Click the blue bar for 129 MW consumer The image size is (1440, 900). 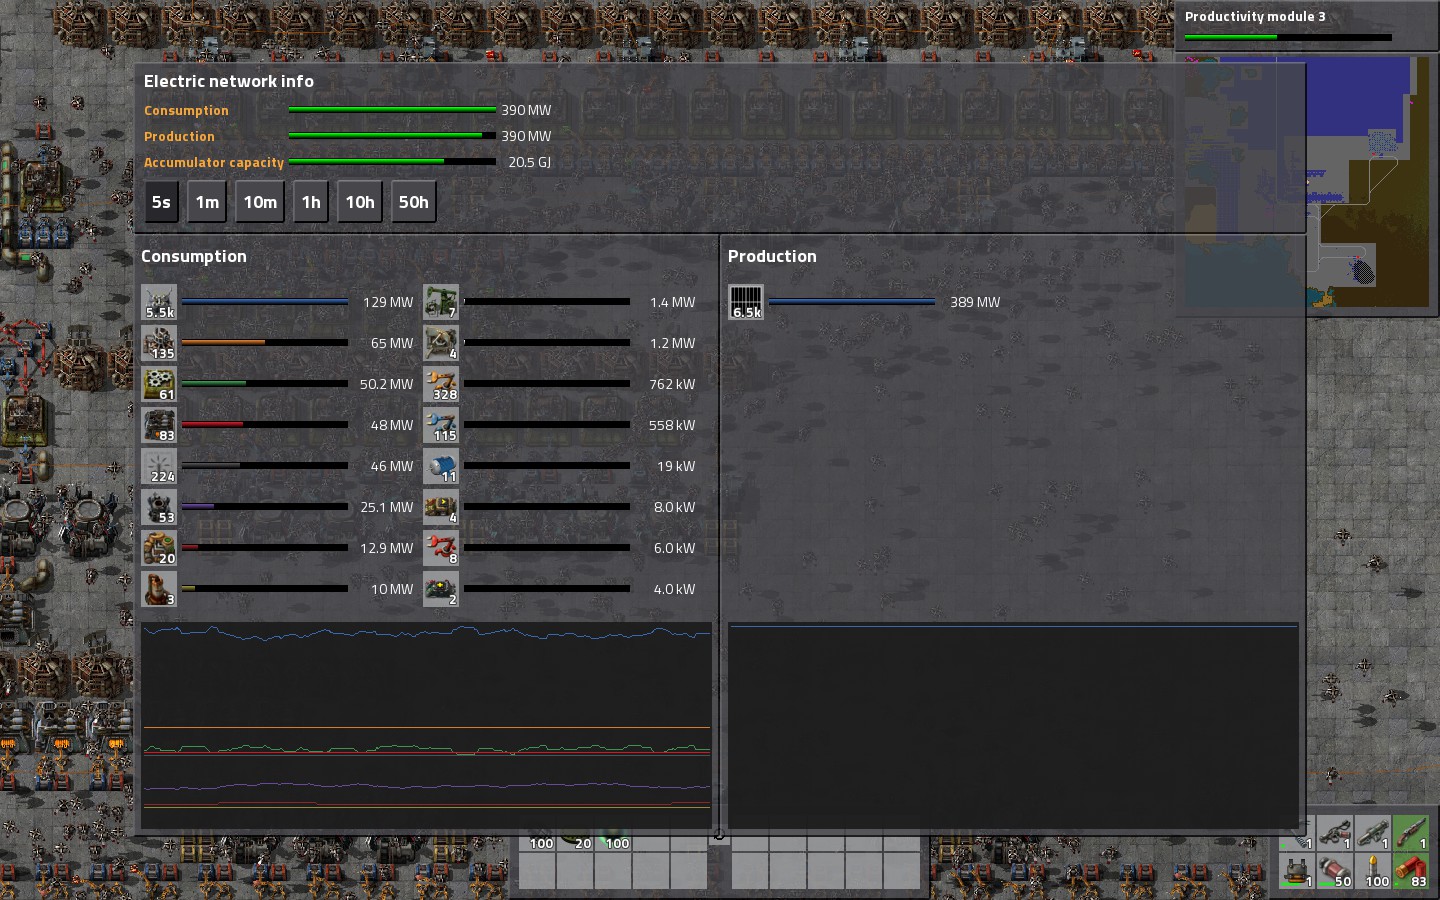[265, 302]
